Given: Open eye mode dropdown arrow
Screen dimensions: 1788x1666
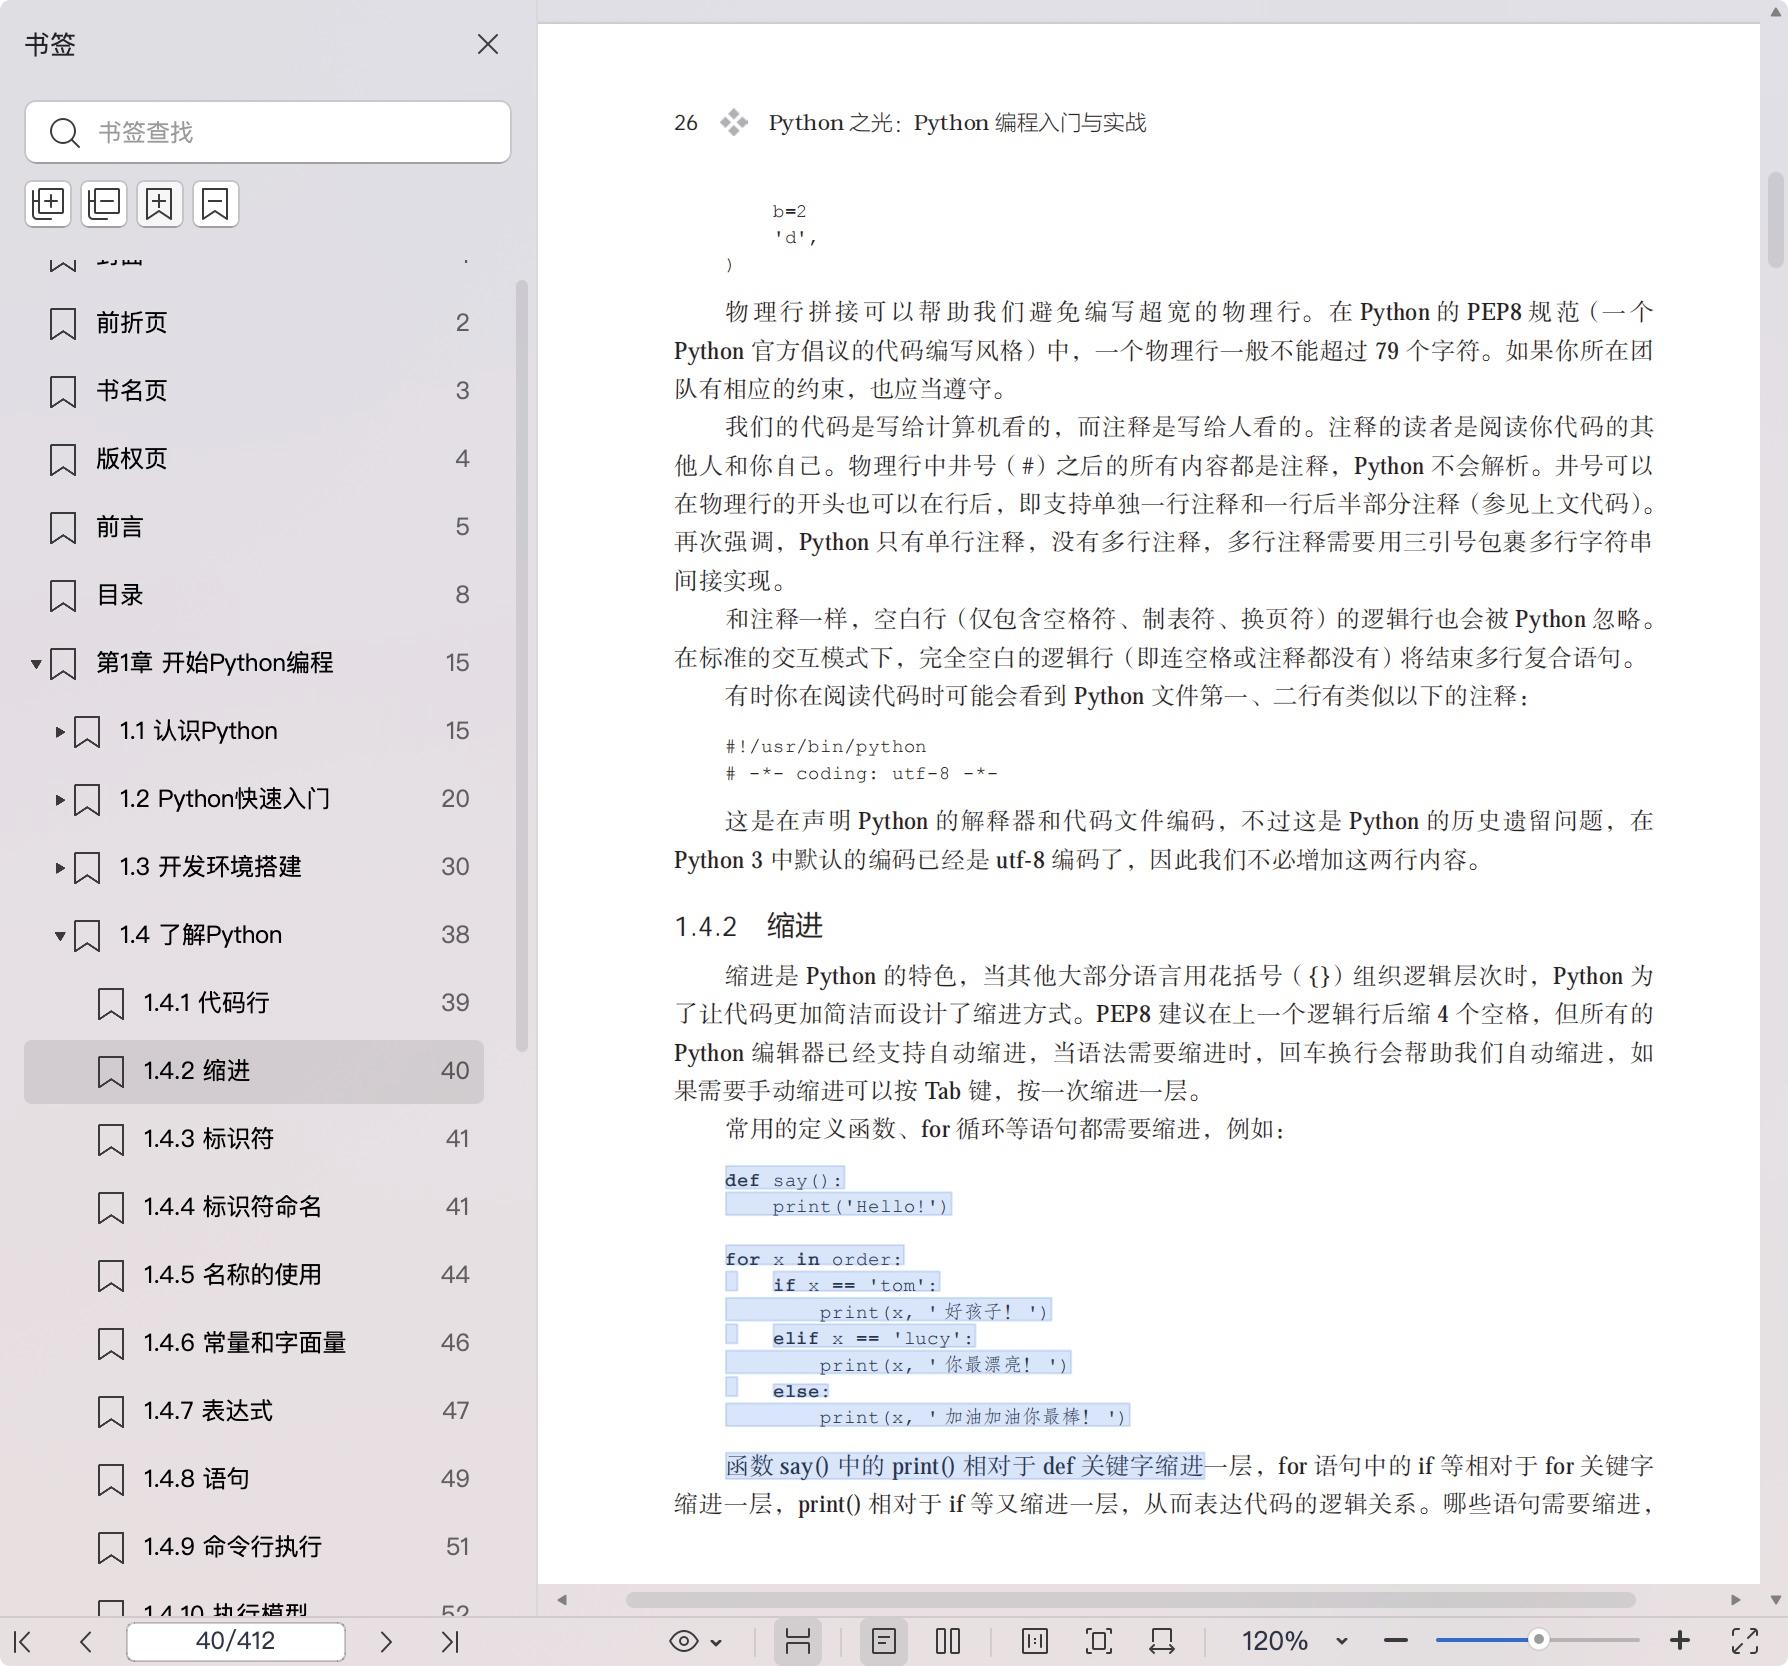Looking at the screenshot, I should click(x=716, y=1642).
